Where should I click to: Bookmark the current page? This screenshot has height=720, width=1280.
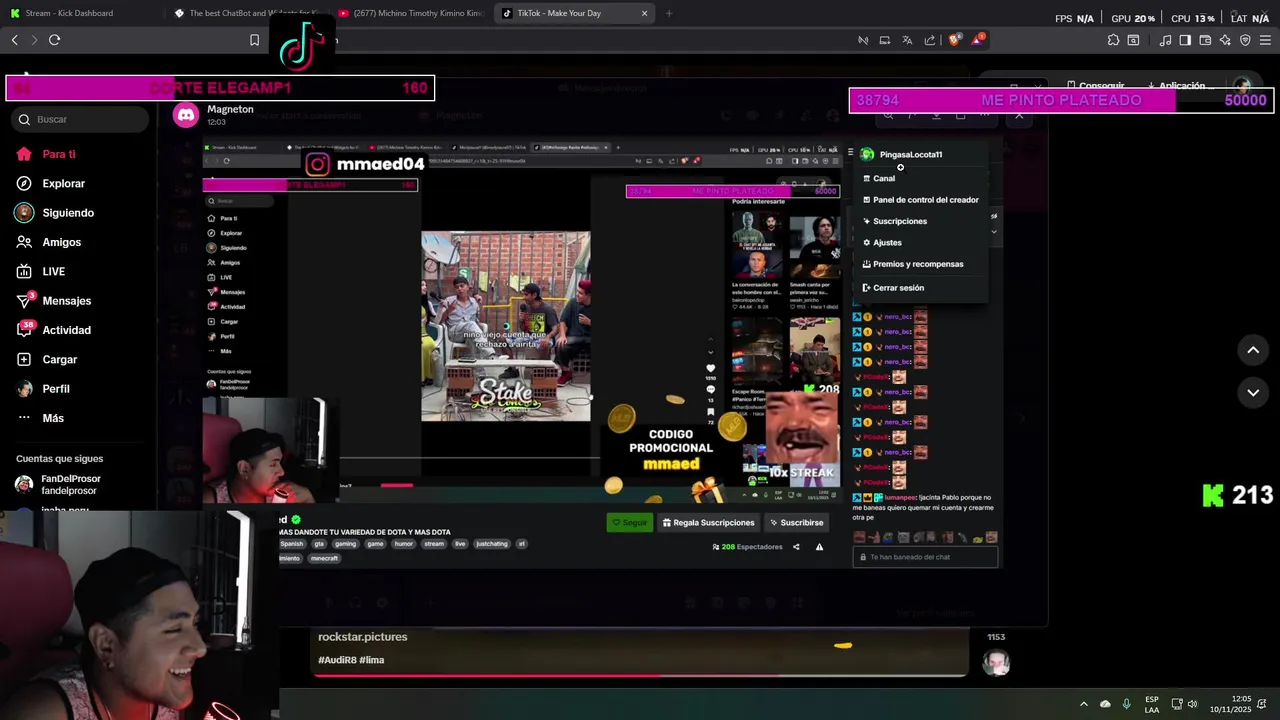coord(254,40)
